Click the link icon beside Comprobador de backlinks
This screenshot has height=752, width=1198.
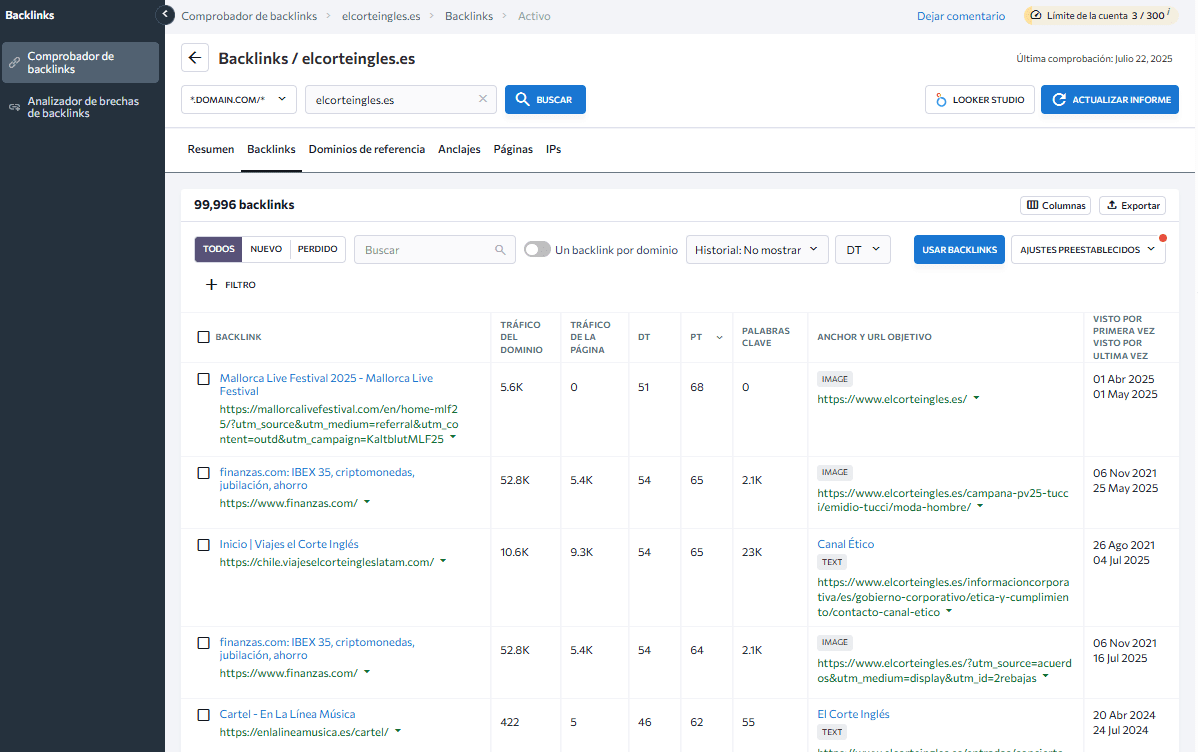(15, 63)
